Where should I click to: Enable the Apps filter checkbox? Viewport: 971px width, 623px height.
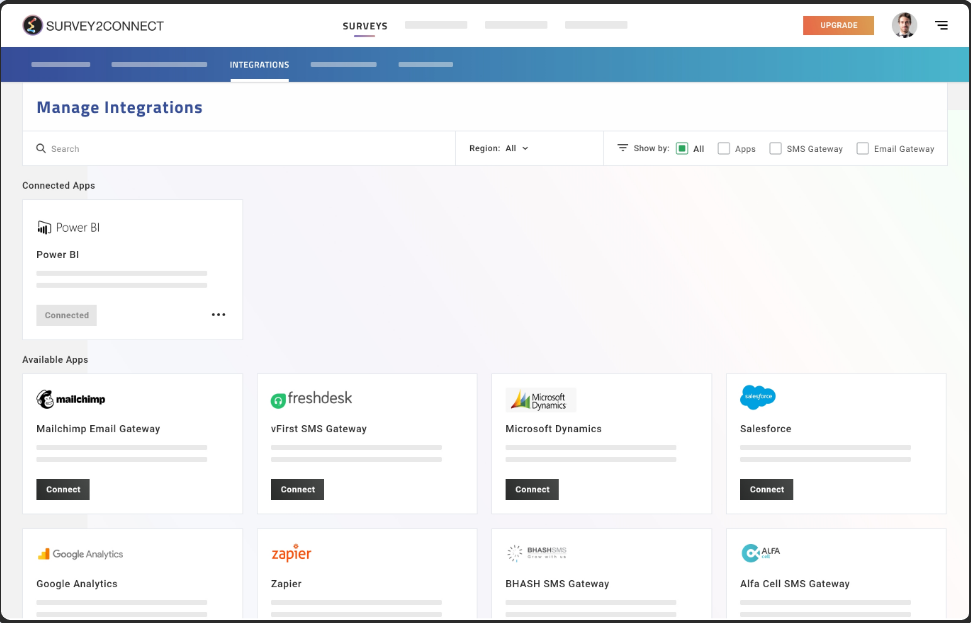click(723, 148)
